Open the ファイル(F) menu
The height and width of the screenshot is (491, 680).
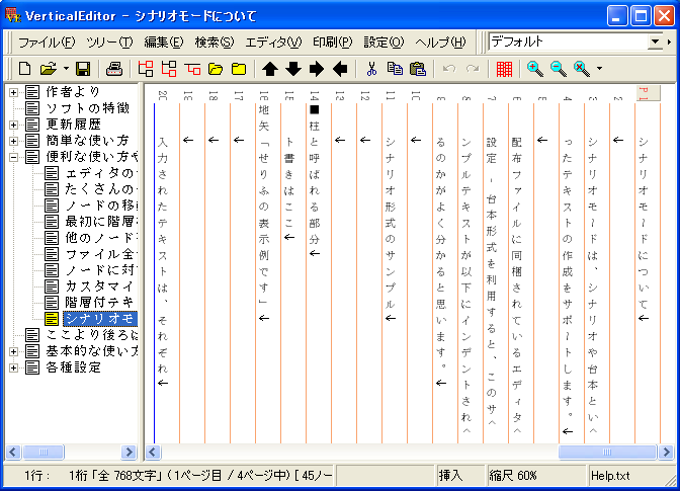[46, 42]
